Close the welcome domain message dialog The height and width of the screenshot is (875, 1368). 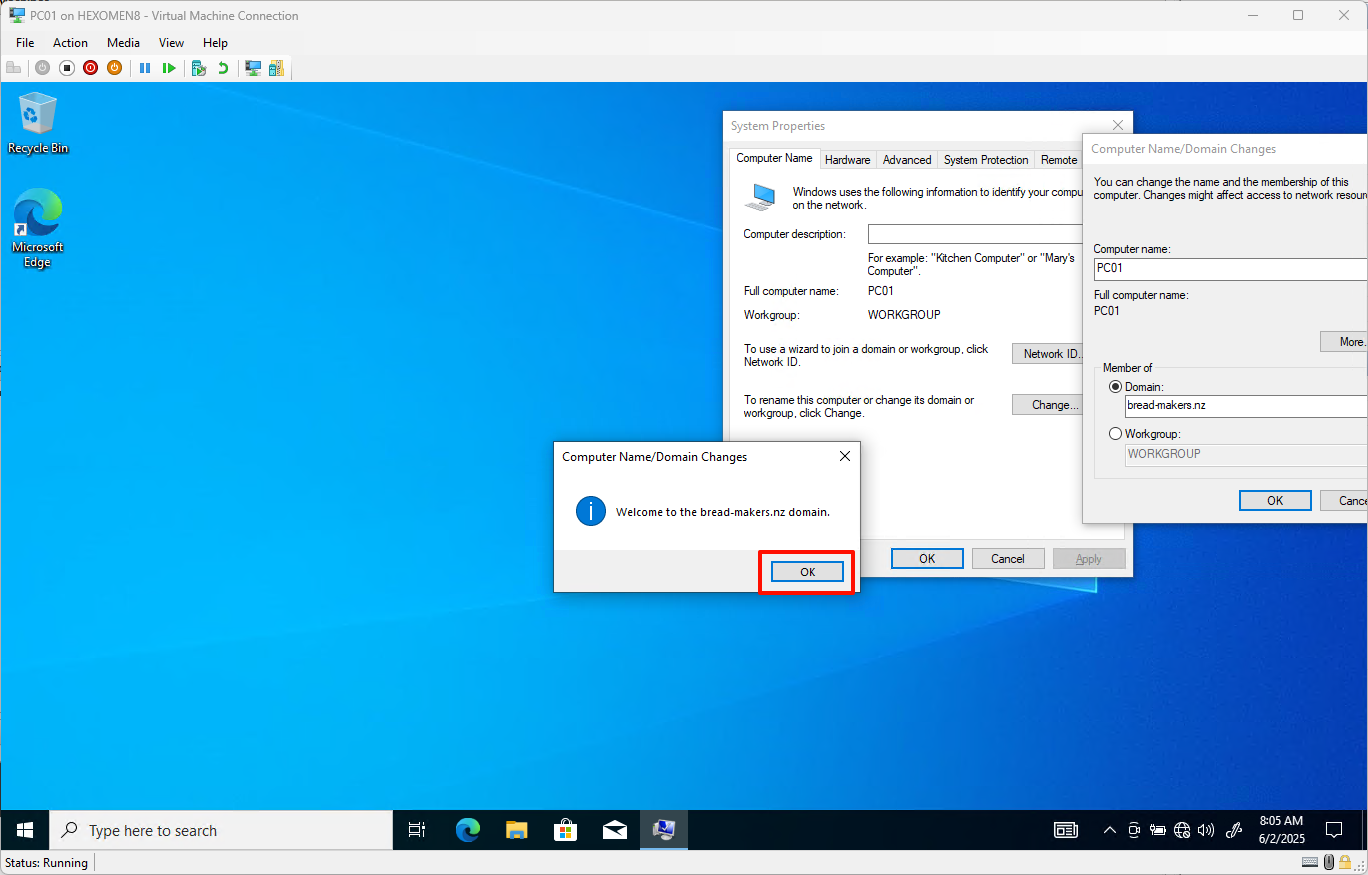pyautogui.click(x=844, y=456)
